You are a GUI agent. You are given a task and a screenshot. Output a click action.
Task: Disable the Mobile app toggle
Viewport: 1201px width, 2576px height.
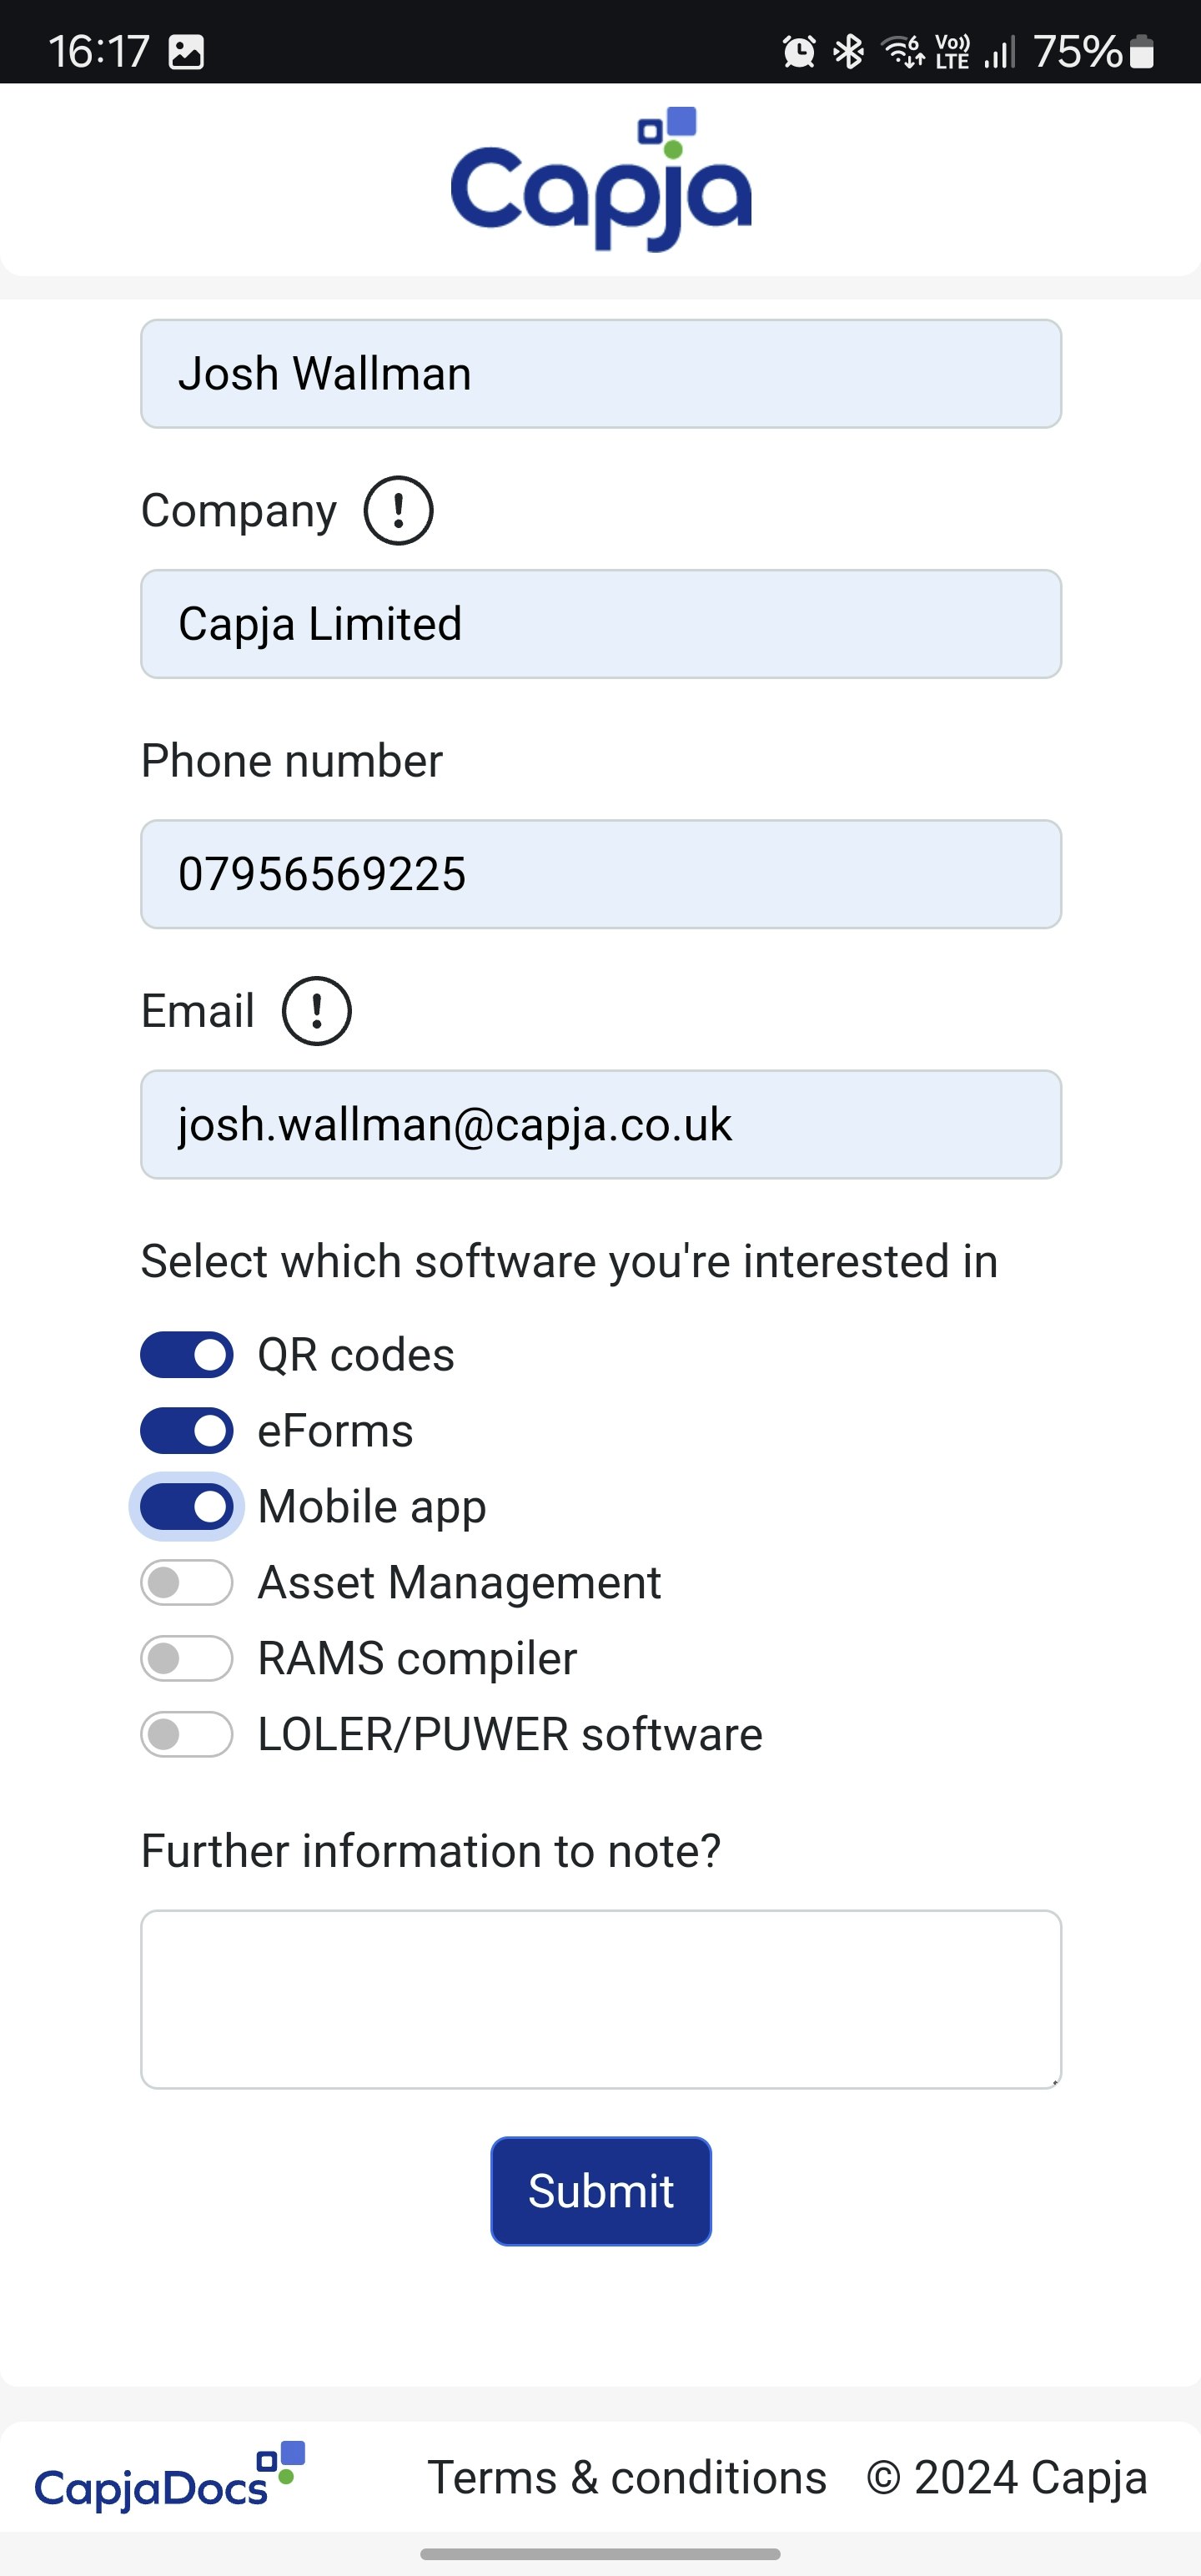pos(187,1507)
